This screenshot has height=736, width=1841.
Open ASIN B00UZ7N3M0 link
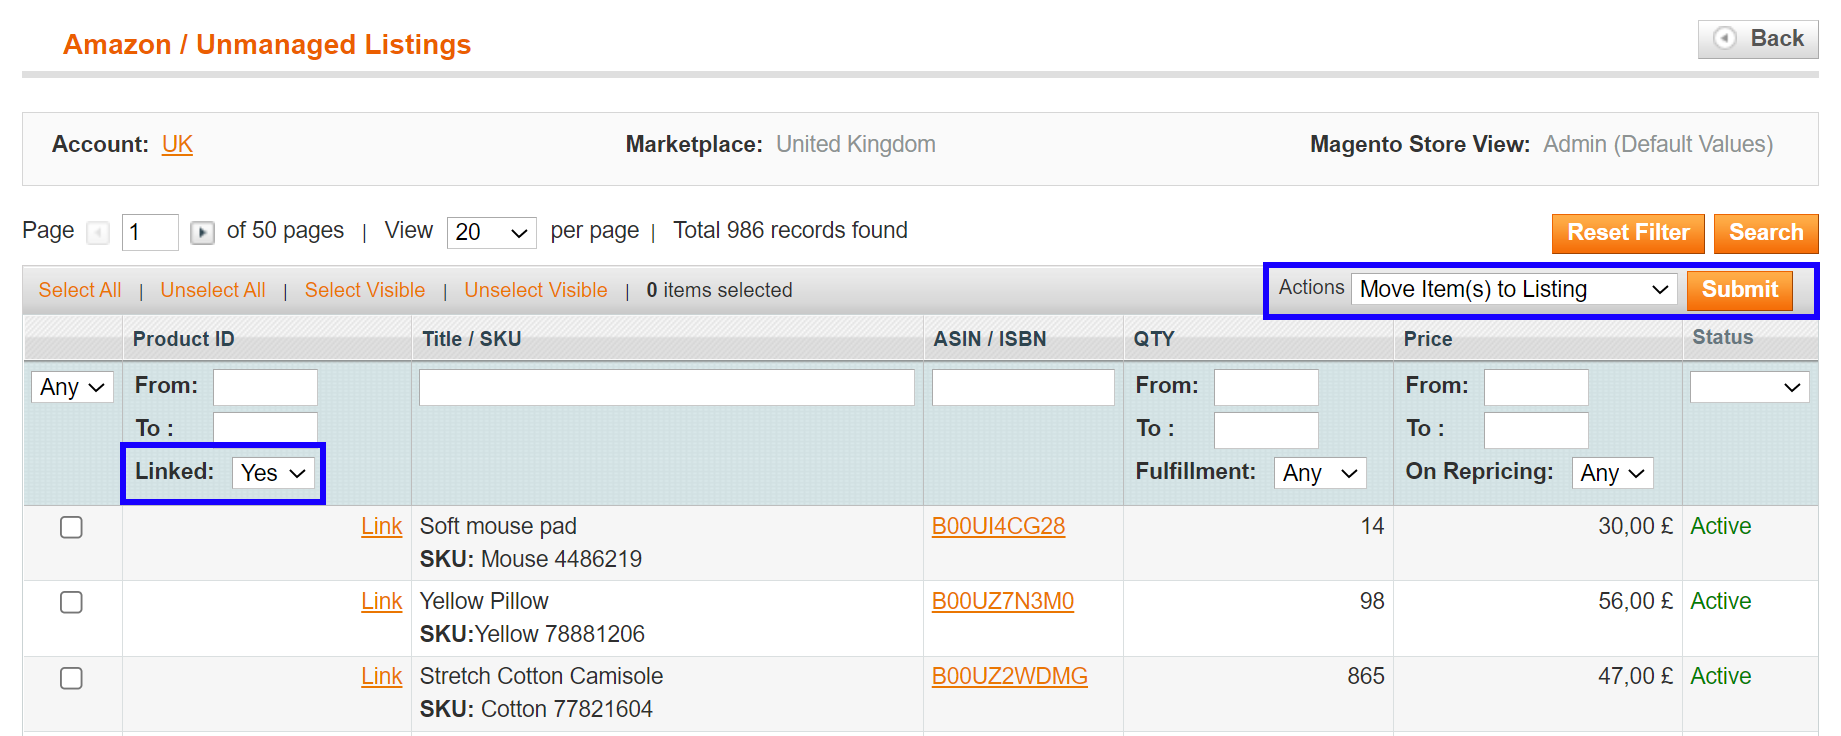1003,601
